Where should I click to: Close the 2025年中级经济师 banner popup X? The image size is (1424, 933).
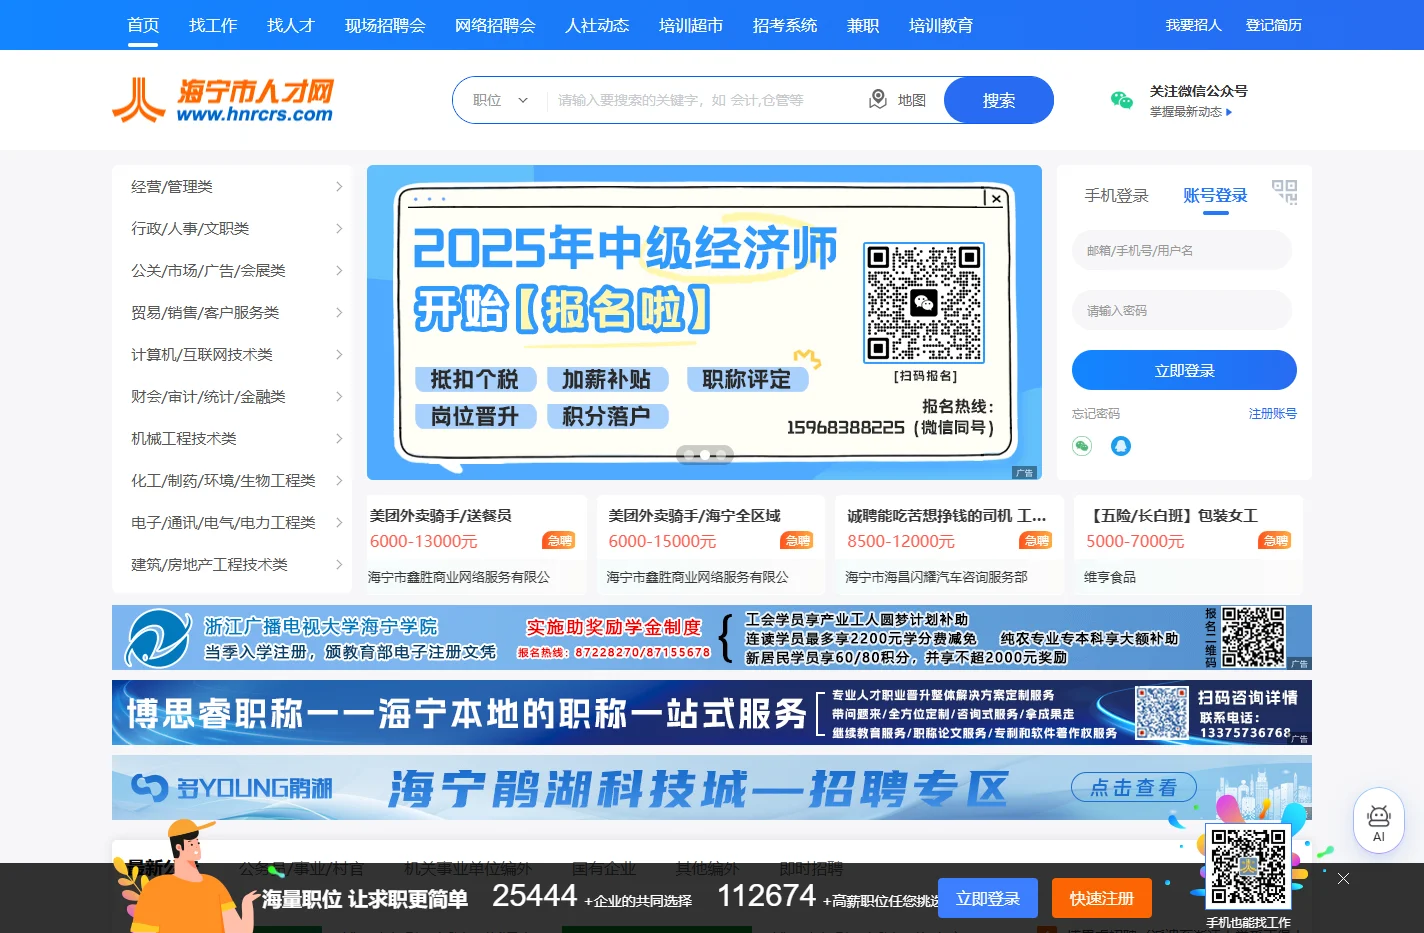997,198
